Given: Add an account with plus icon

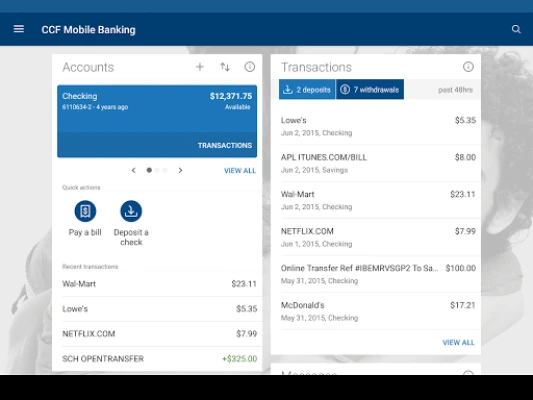Looking at the screenshot, I should click(200, 67).
